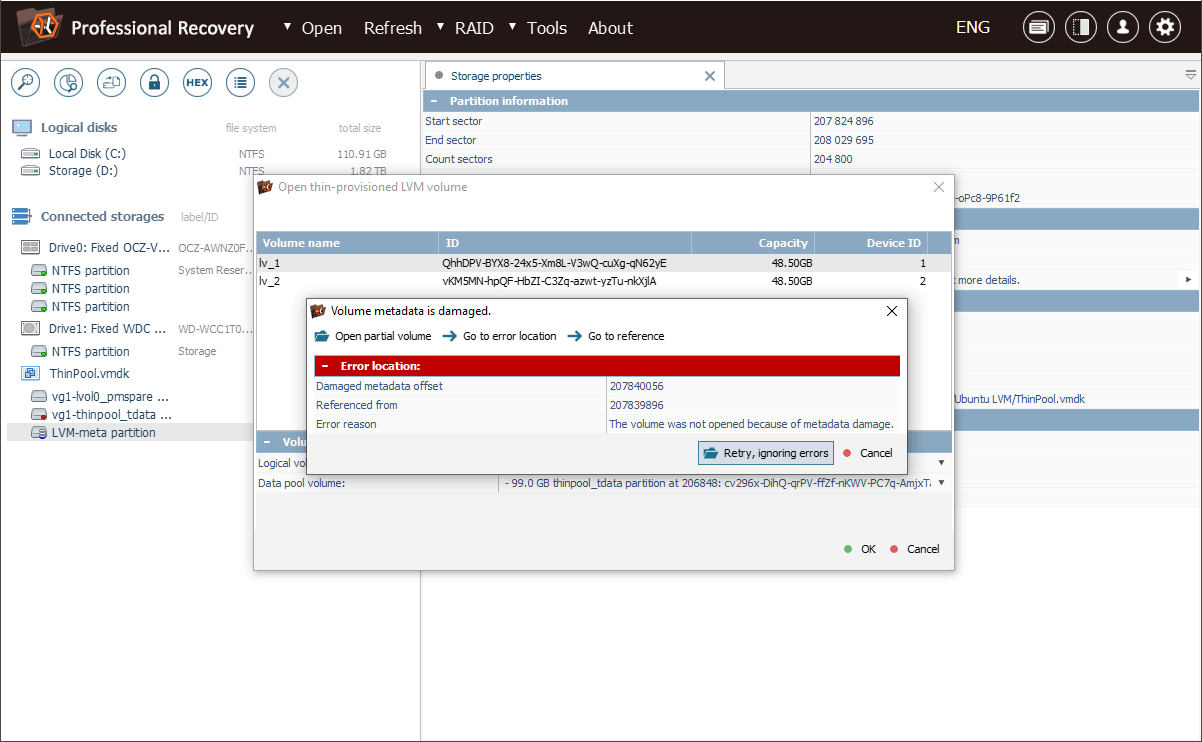The height and width of the screenshot is (742, 1202).
Task: Click the pie-chart partition manager icon
Action: pyautogui.click(x=68, y=83)
